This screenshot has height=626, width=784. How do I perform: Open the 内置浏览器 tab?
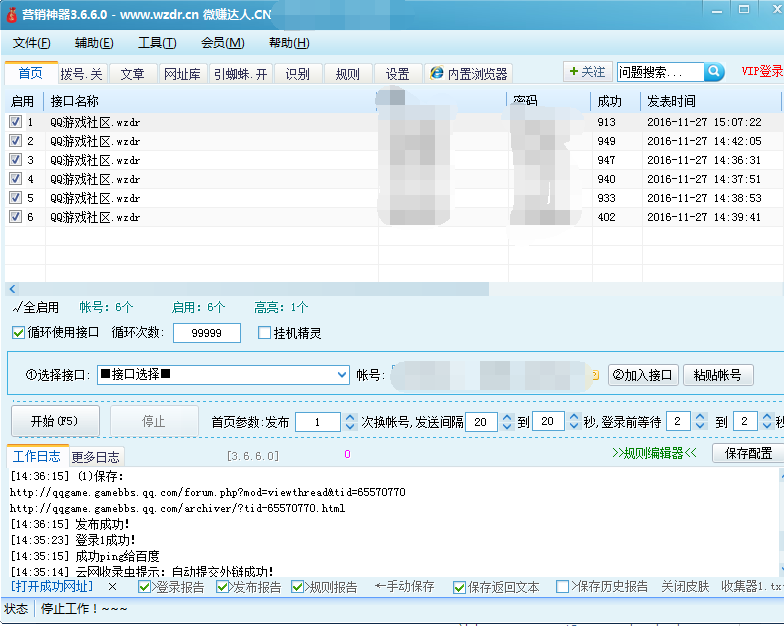tap(468, 74)
